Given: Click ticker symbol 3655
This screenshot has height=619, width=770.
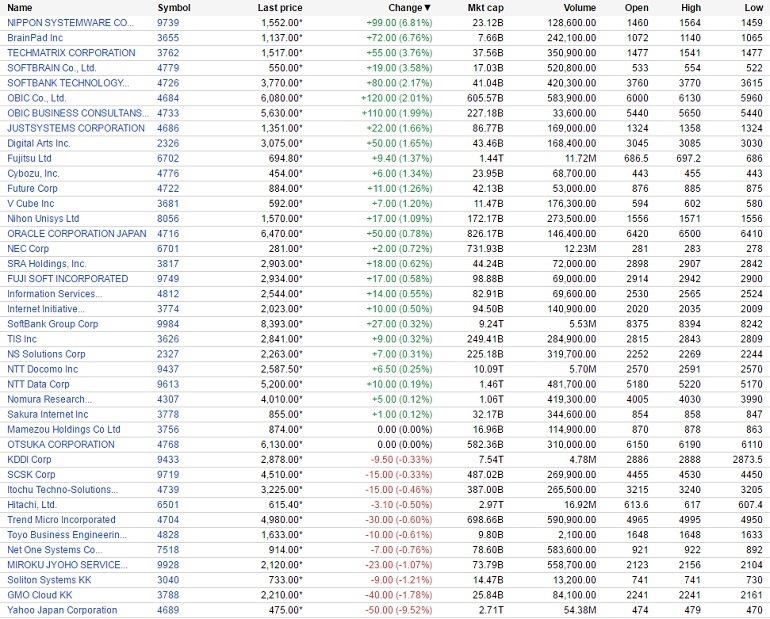Looking at the screenshot, I should tap(168, 38).
